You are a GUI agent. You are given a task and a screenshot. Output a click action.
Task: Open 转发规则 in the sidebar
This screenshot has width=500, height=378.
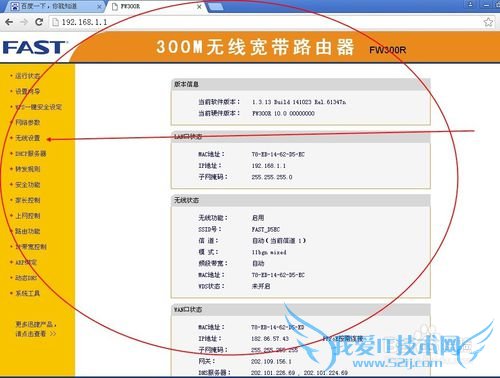click(27, 169)
